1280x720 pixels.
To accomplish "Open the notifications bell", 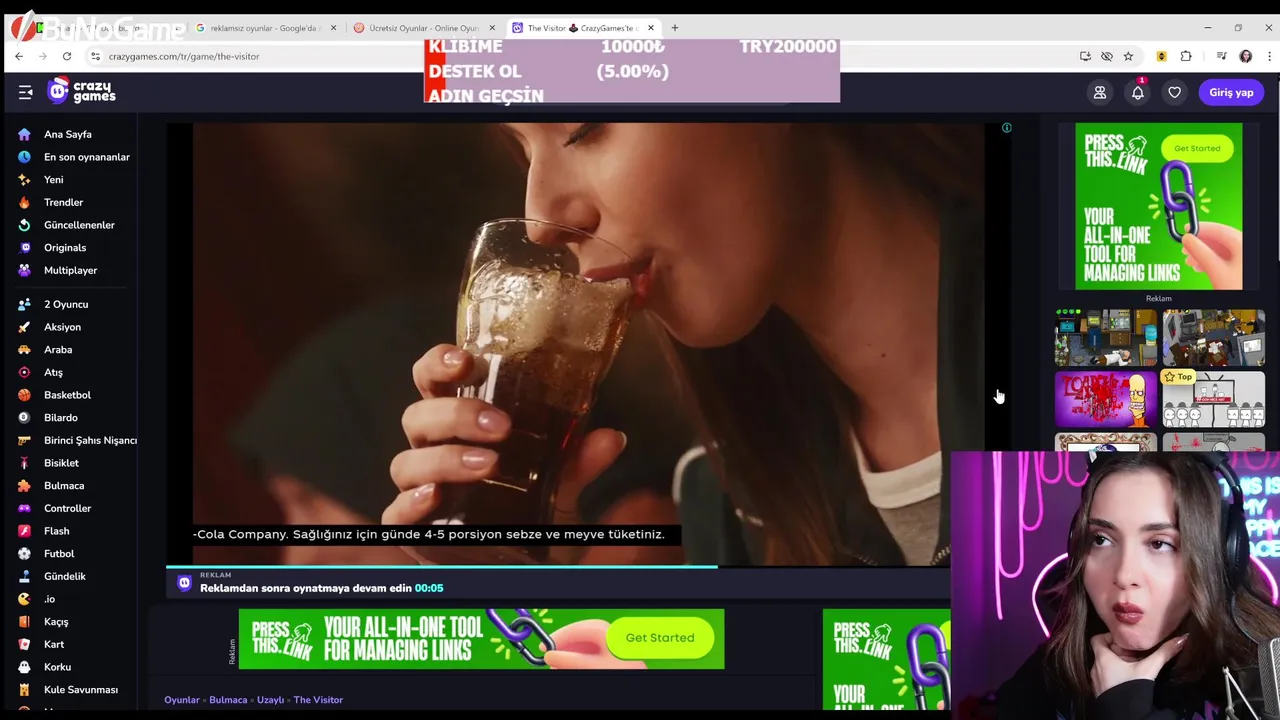I will click(x=1138, y=92).
